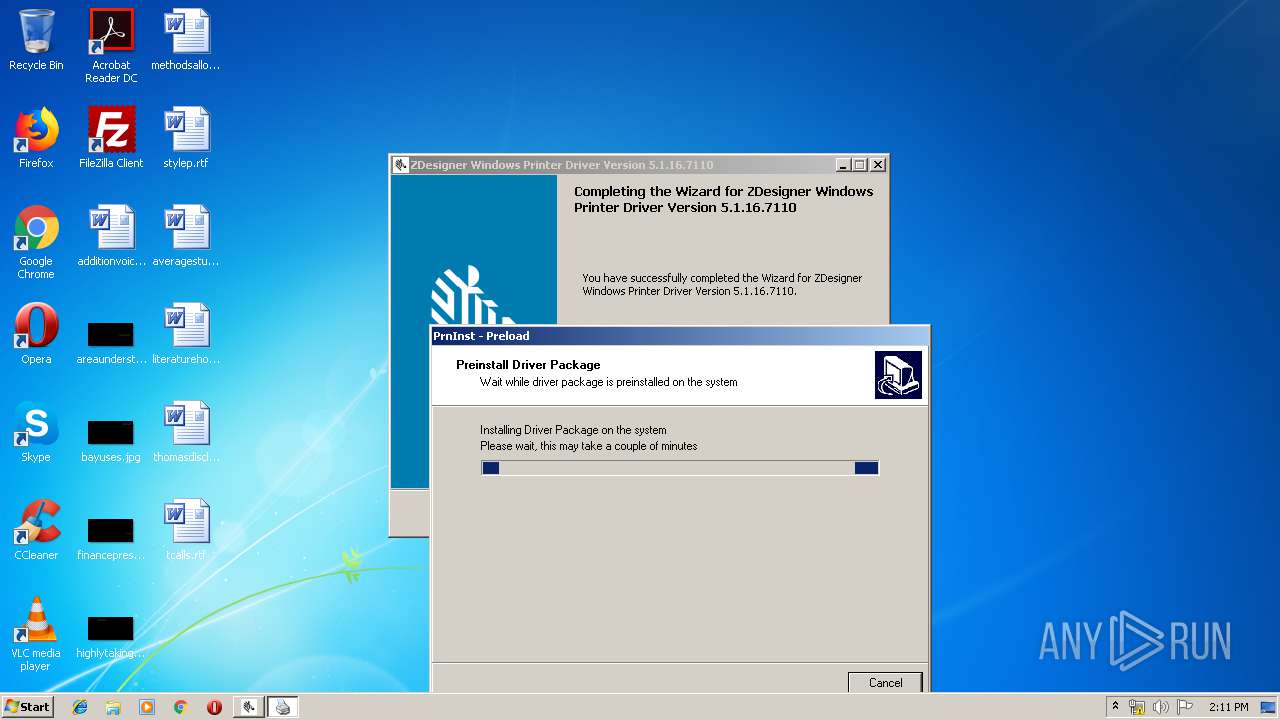
Task: Launch Opera from the desktop
Action: pyautogui.click(x=36, y=335)
